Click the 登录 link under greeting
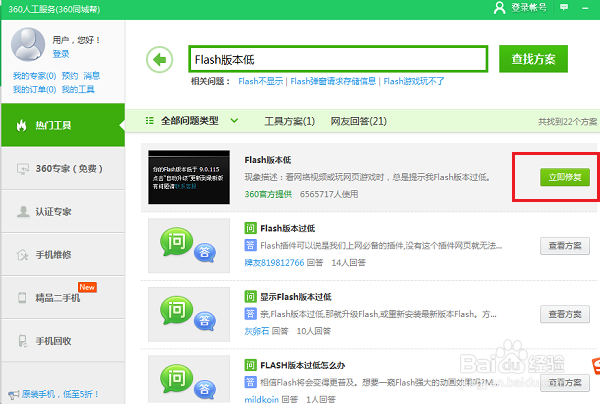Image resolution: width=600 pixels, height=404 pixels. click(x=61, y=54)
